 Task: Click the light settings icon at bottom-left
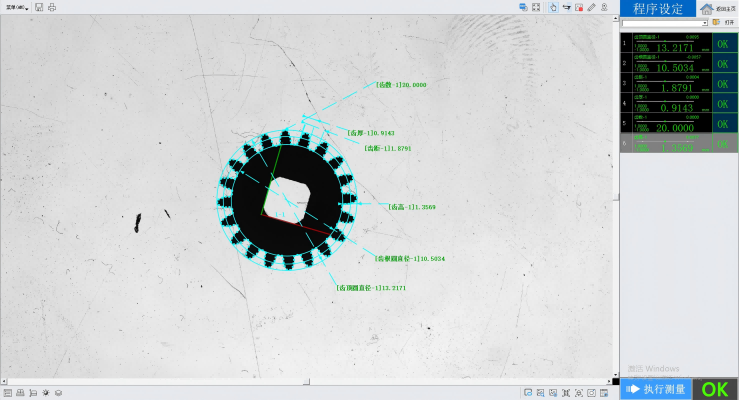[45, 392]
